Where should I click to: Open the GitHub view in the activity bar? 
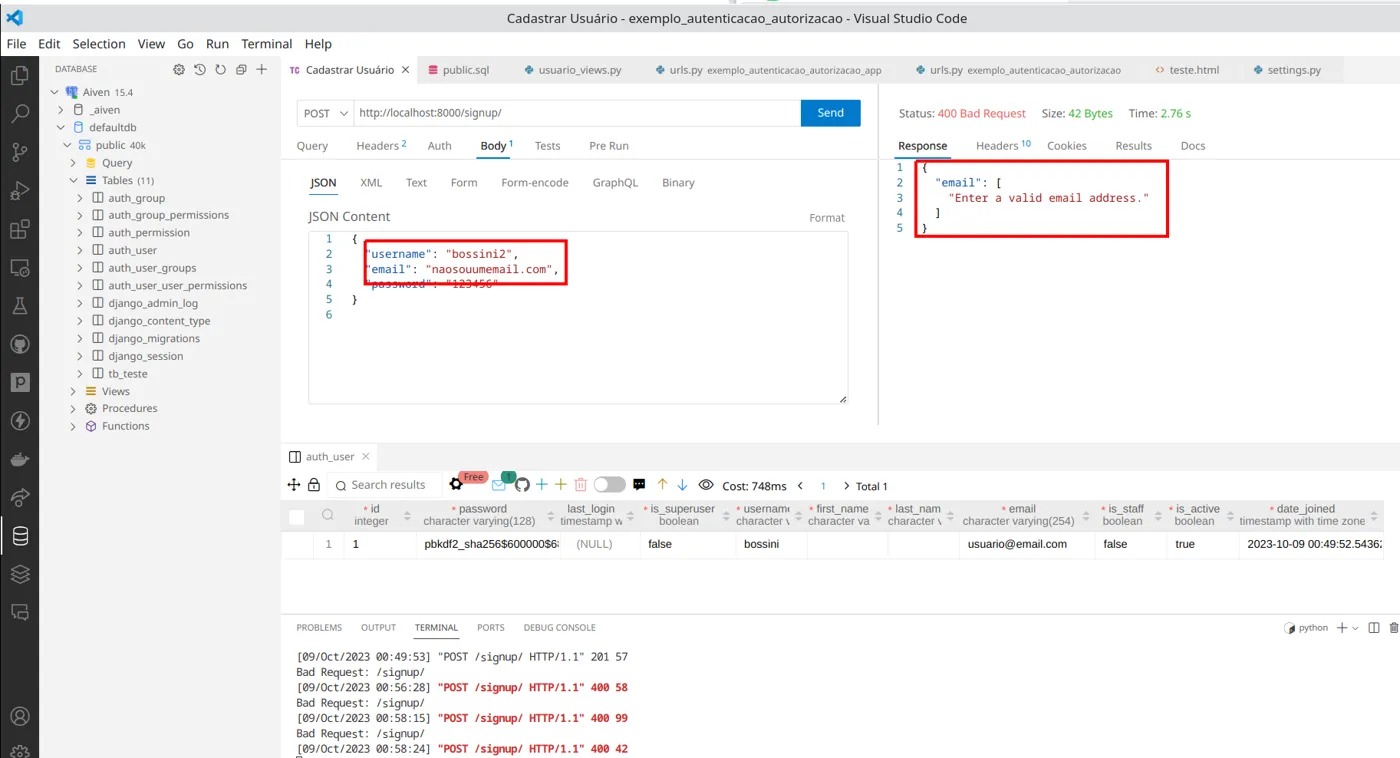tap(19, 344)
